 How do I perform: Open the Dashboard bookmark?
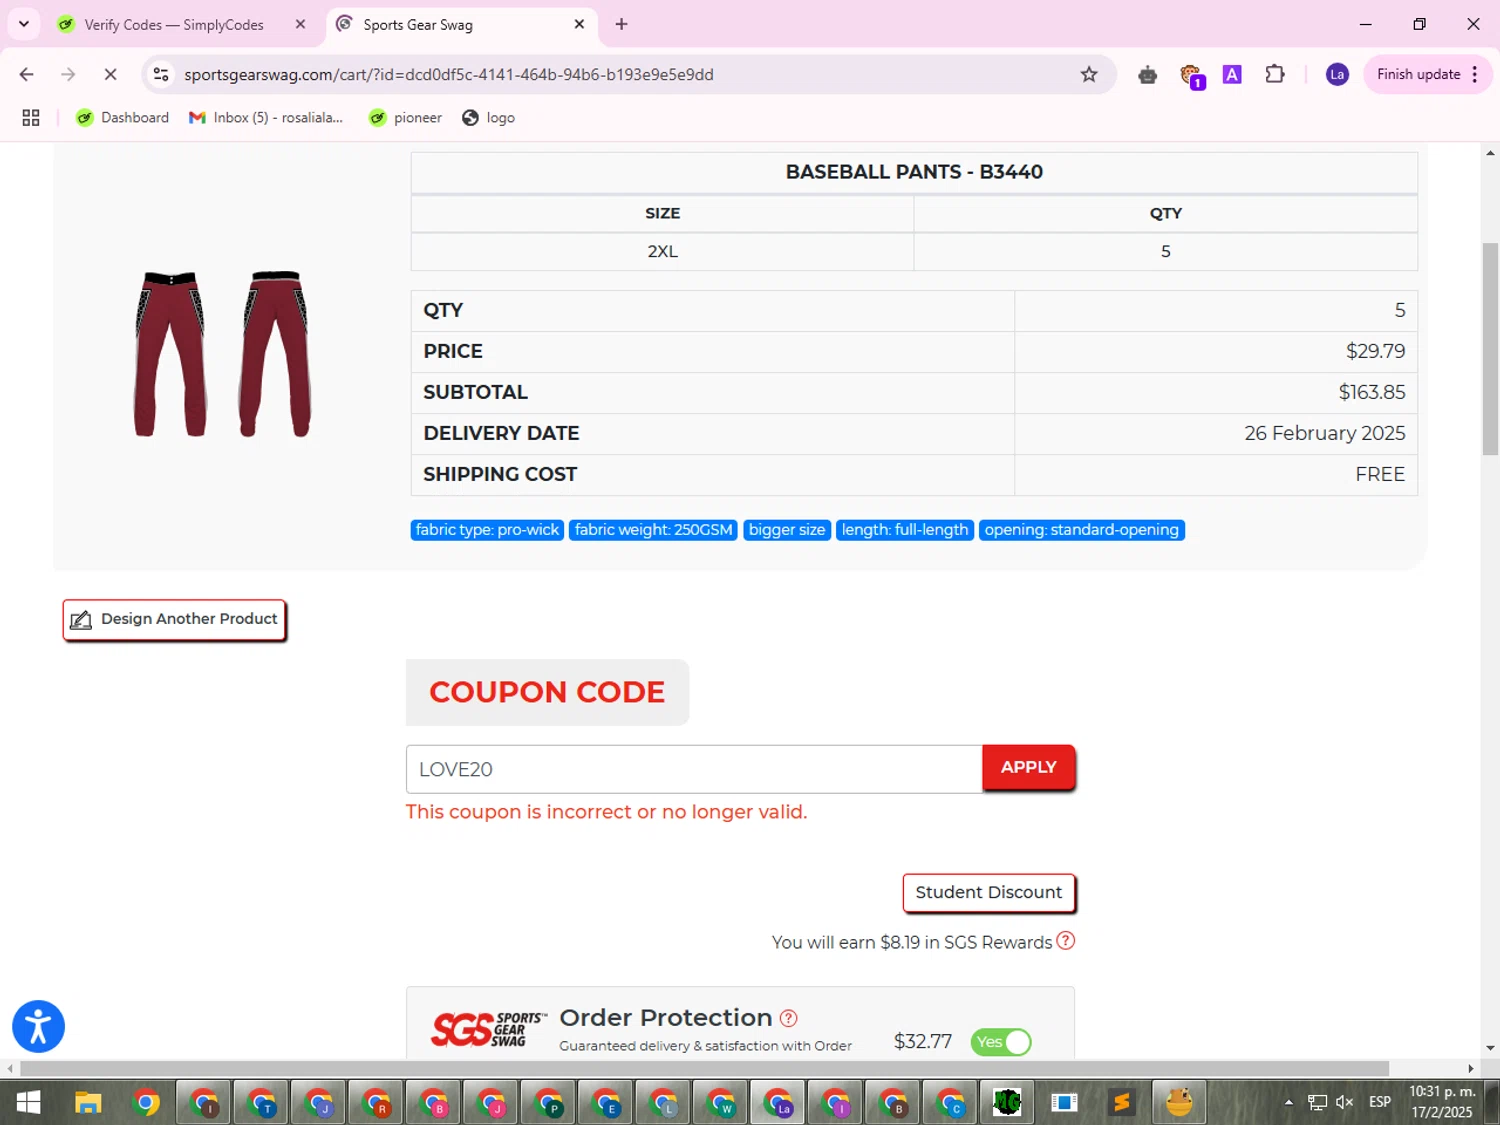point(123,118)
